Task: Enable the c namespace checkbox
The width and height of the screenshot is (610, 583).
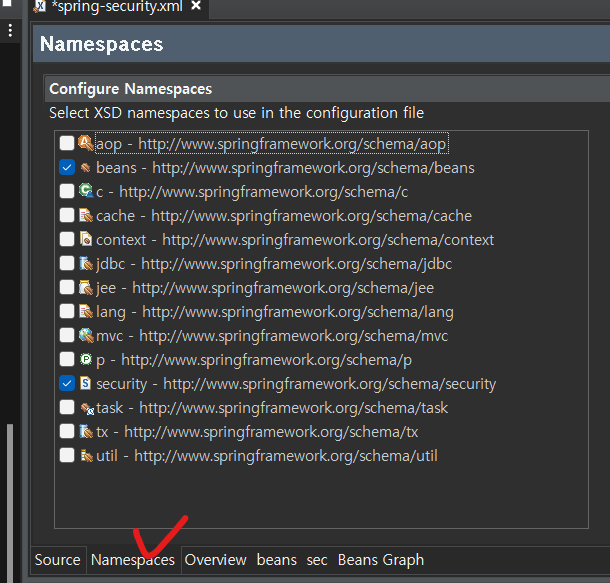Action: (x=67, y=191)
